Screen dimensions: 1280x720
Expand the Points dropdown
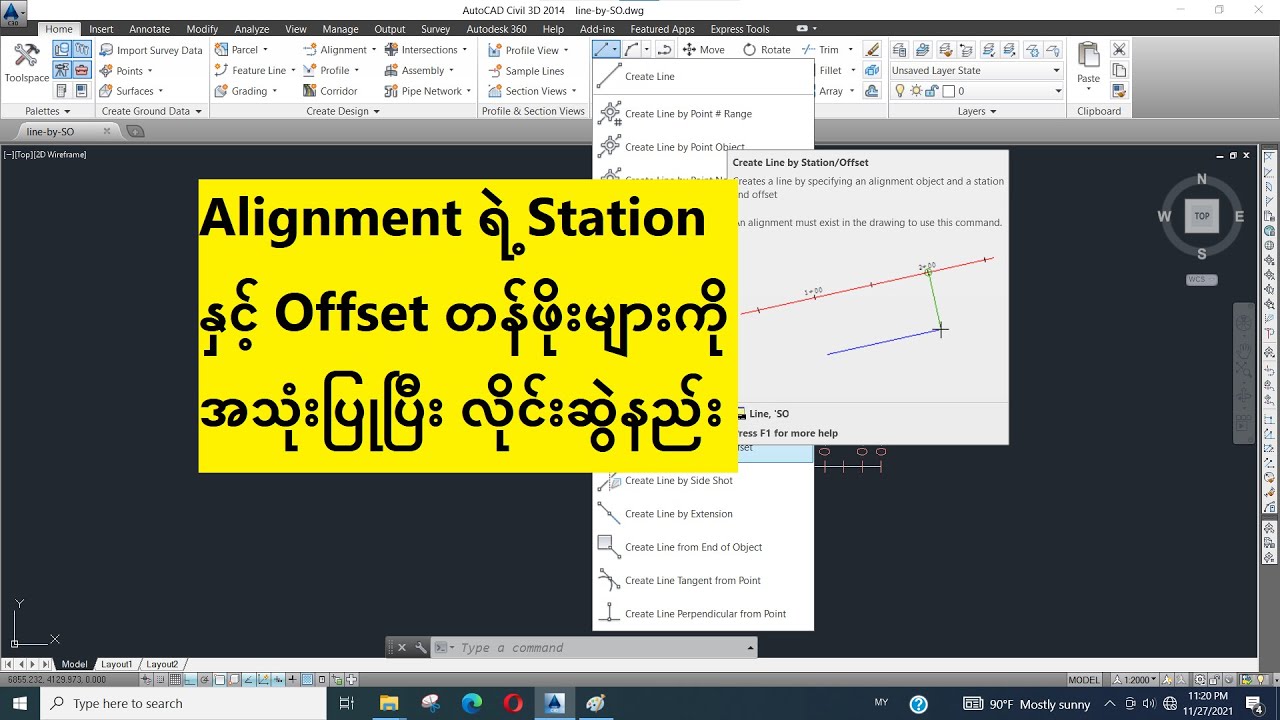pos(150,71)
